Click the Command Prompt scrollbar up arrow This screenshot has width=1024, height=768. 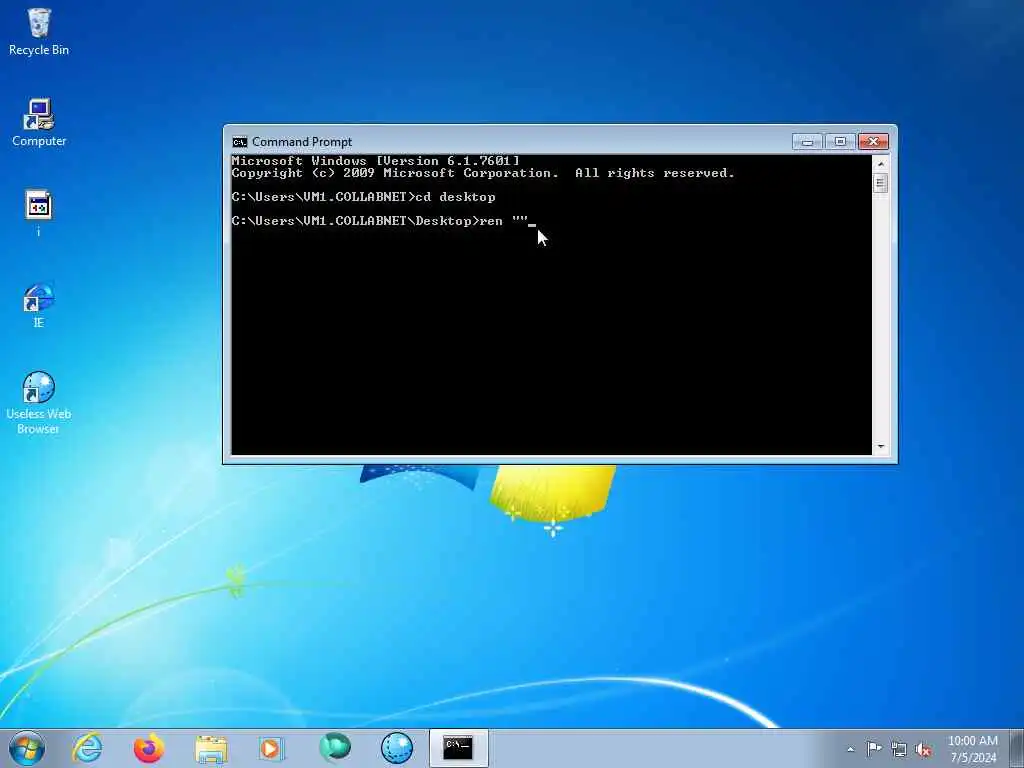pyautogui.click(x=880, y=164)
